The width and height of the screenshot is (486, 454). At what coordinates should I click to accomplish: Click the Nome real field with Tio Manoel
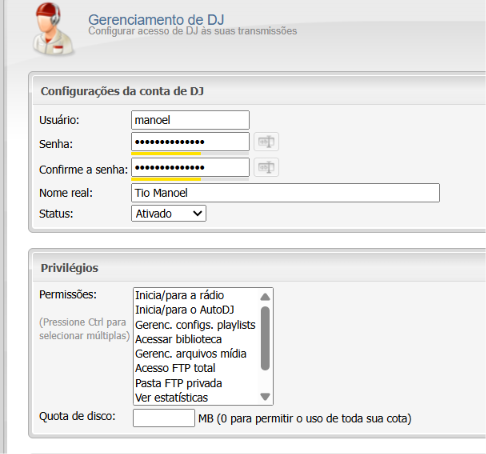coord(285,193)
